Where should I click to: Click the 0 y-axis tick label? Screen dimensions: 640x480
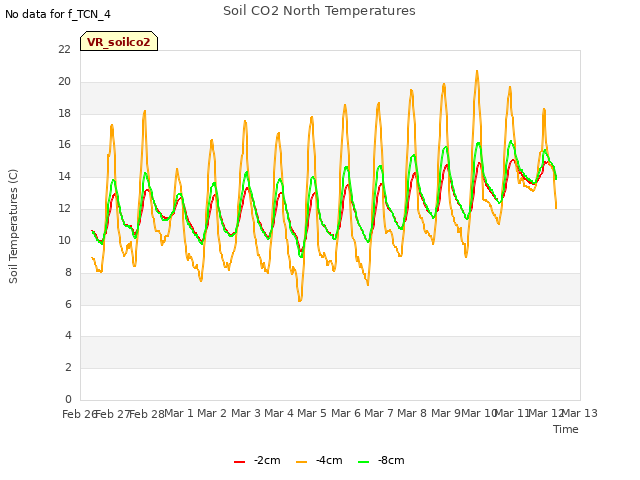[68, 399]
